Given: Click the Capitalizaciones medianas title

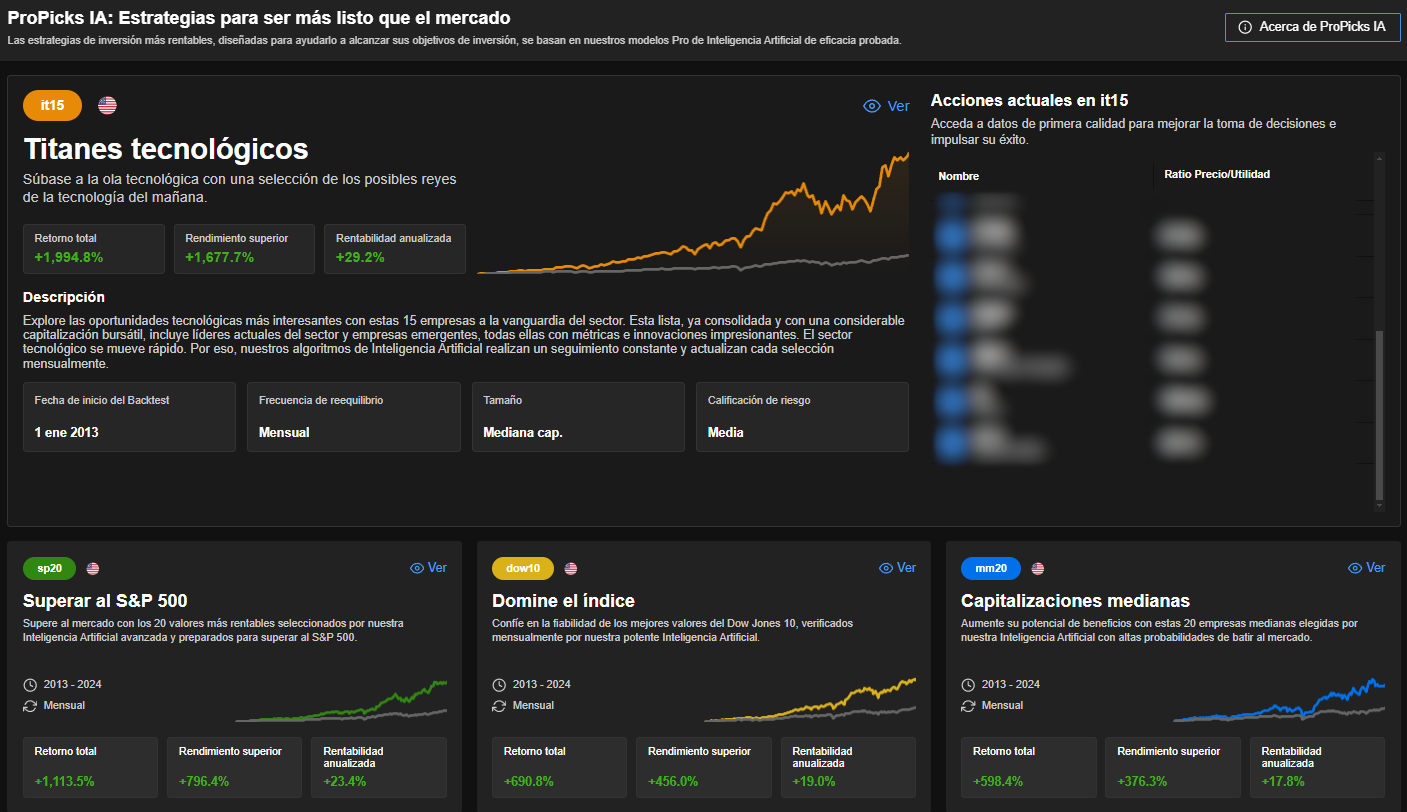Looking at the screenshot, I should (1075, 601).
